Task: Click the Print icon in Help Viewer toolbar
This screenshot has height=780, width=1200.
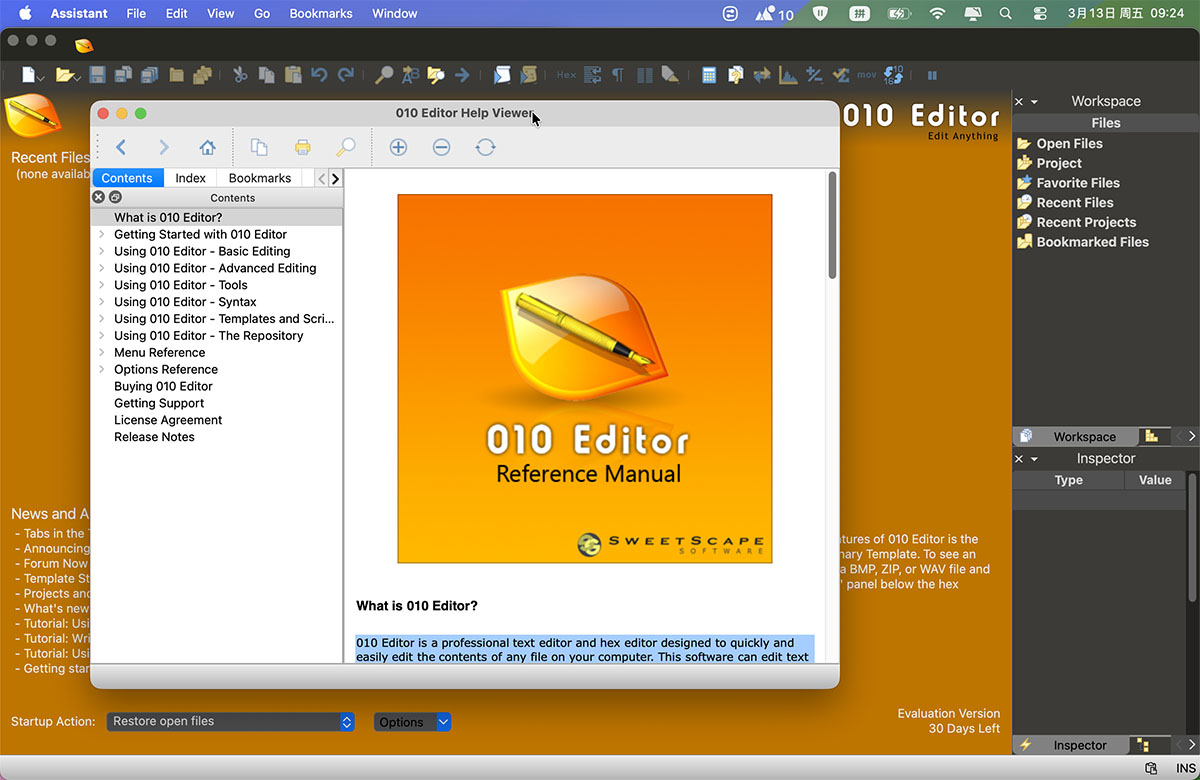Action: (302, 148)
